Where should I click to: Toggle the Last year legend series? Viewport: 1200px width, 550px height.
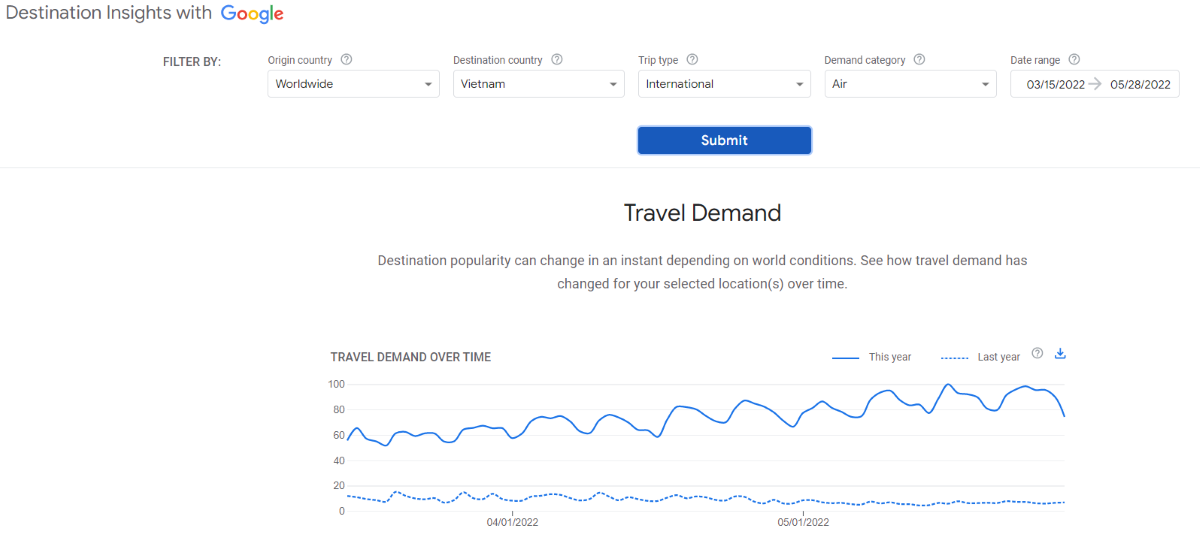(x=980, y=357)
